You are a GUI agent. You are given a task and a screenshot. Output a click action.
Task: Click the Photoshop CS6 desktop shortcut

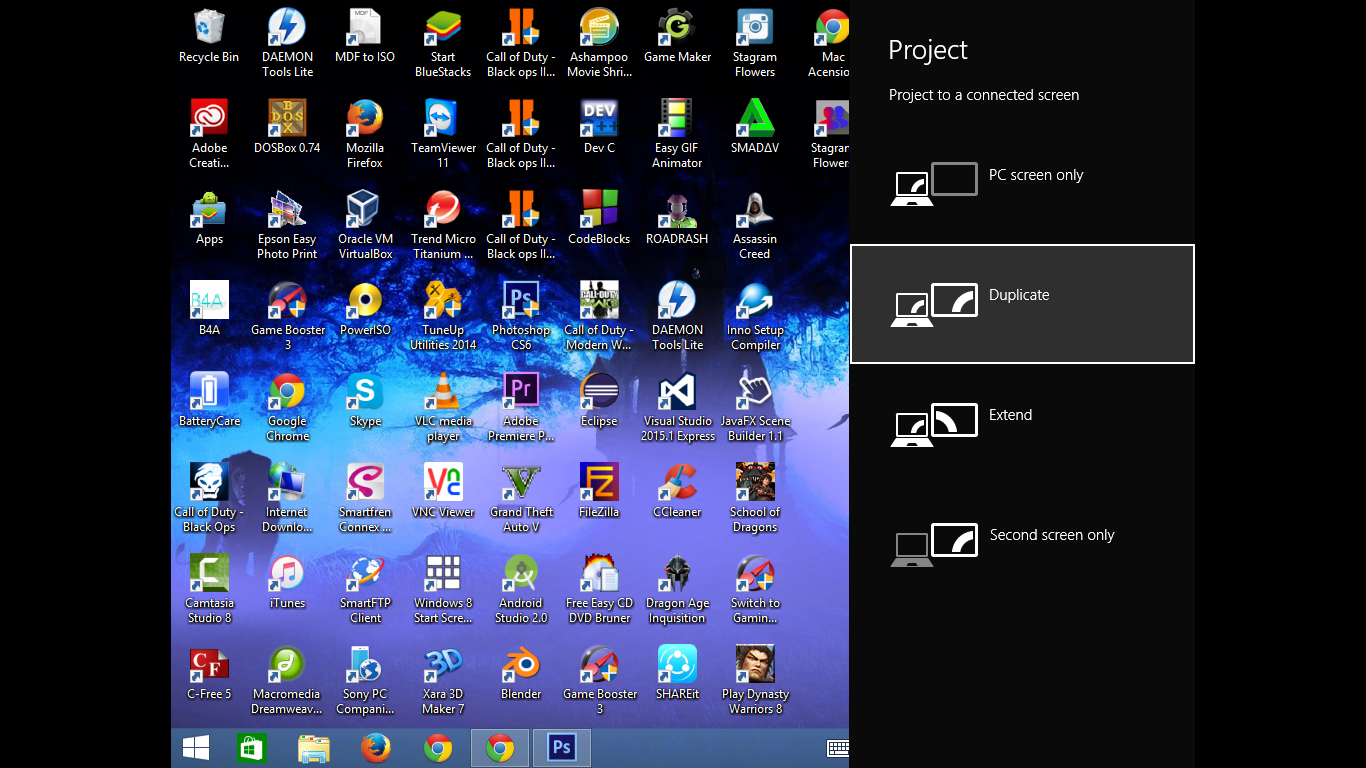click(521, 316)
